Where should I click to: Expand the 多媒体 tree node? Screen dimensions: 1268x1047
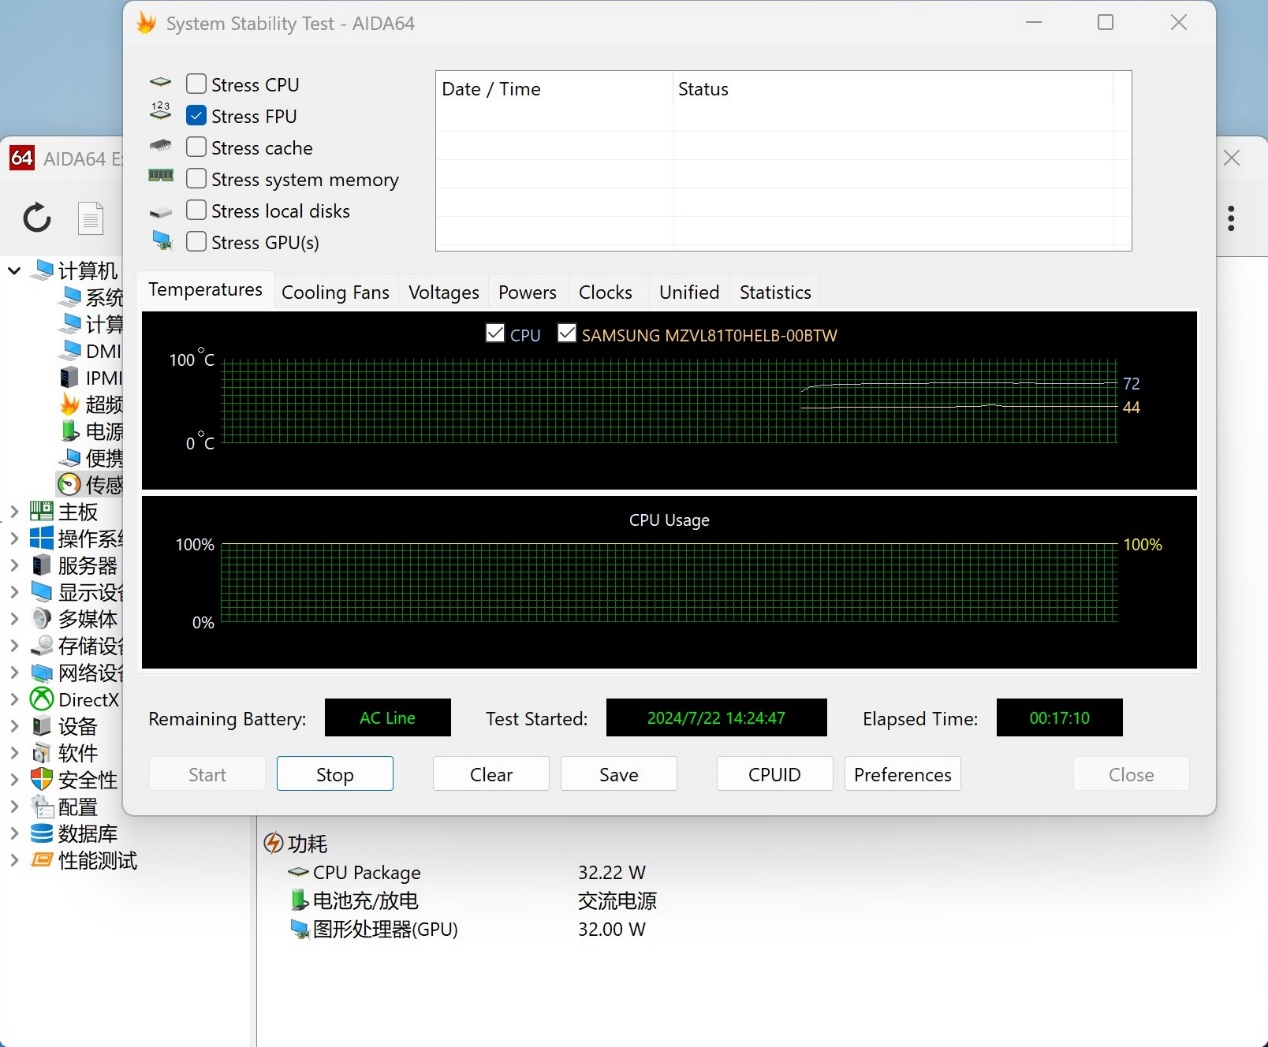pos(14,619)
